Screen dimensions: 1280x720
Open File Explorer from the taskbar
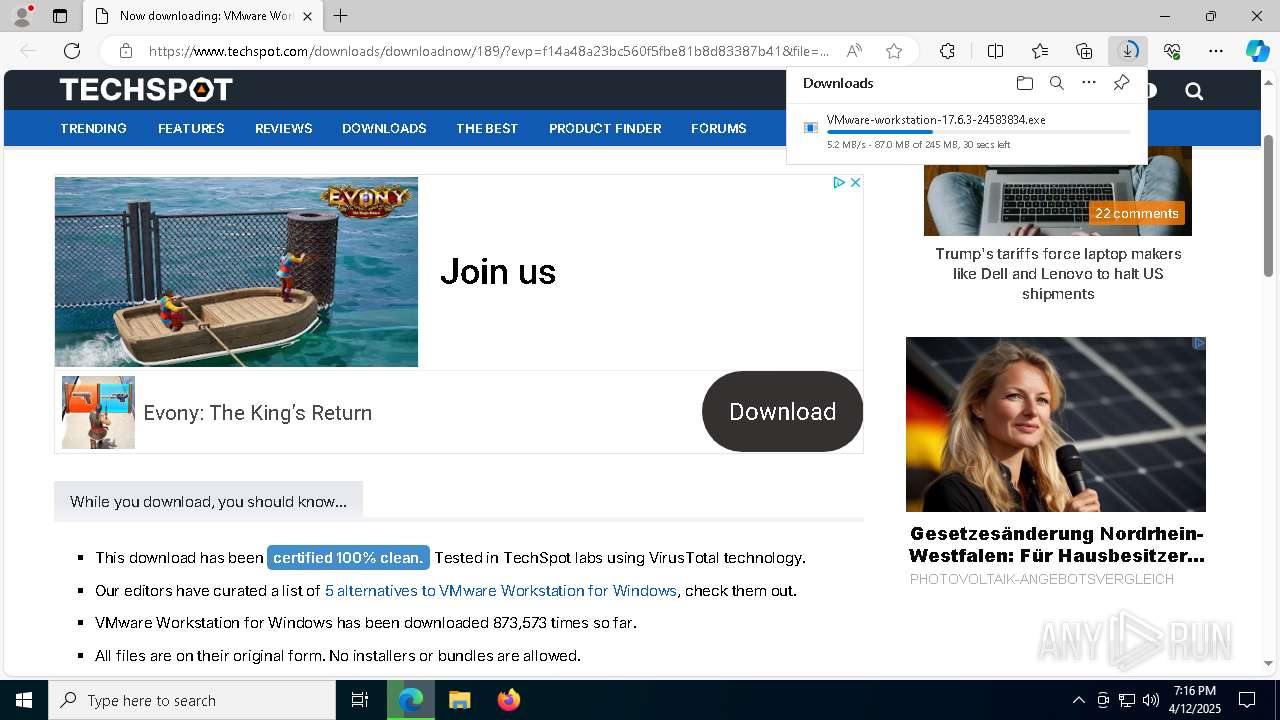[459, 700]
